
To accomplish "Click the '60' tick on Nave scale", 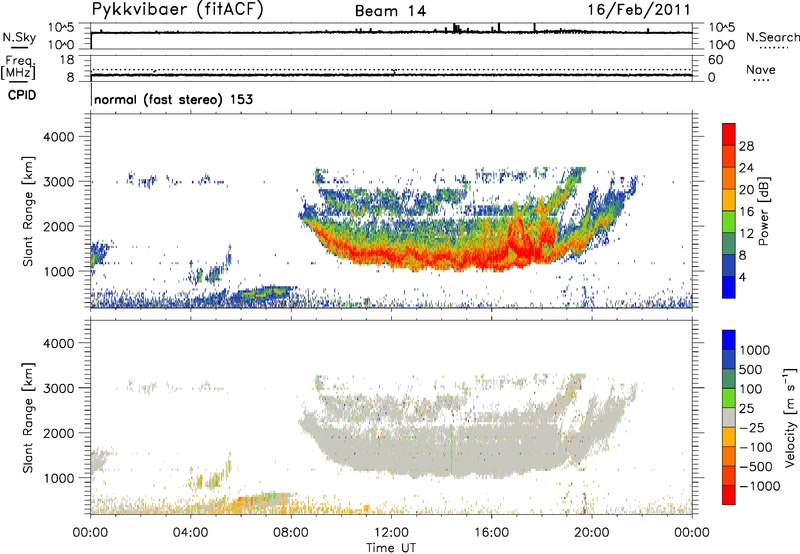I will (715, 60).
